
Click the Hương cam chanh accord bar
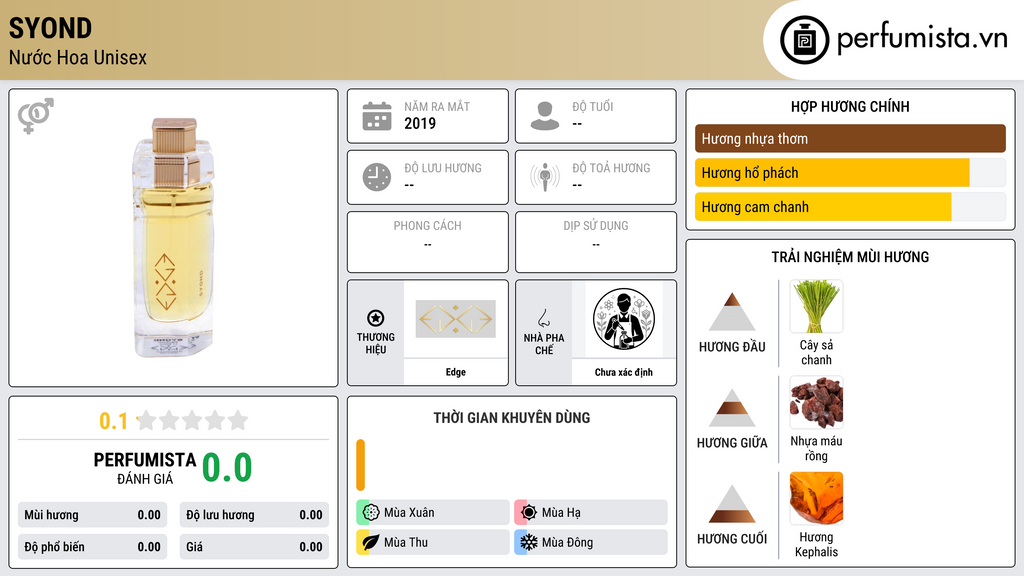pos(850,207)
